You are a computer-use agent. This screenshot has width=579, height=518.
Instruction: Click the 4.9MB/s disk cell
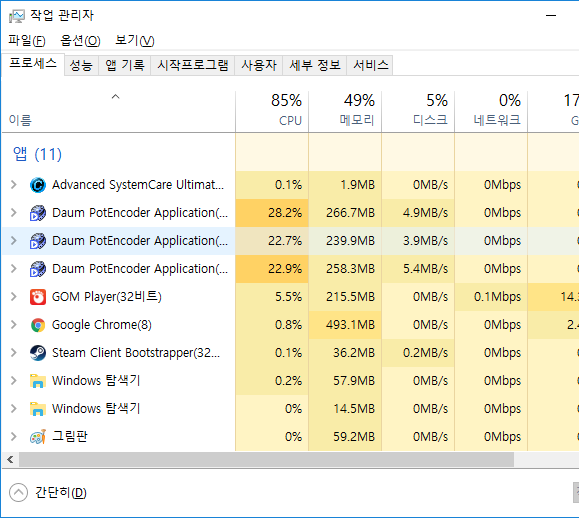click(x=418, y=213)
